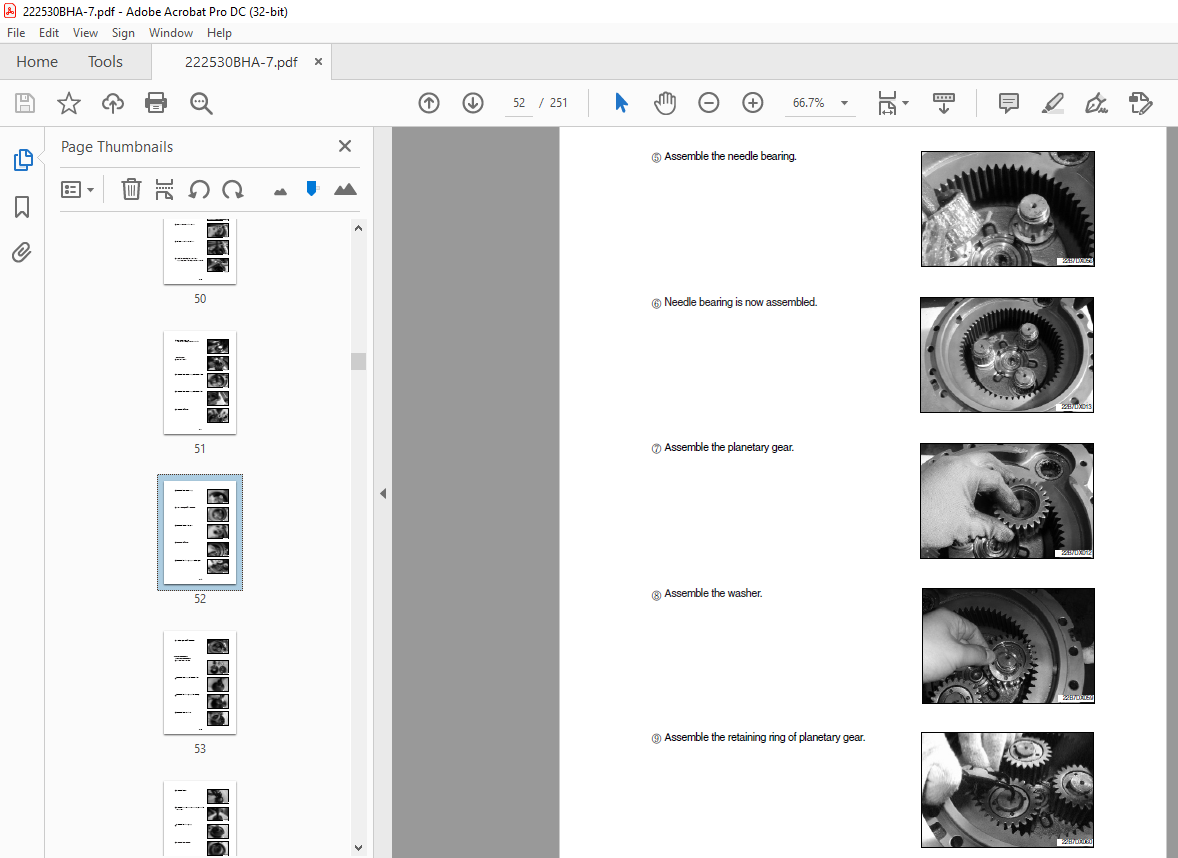Viewport: 1178px width, 858px height.
Task: Click 'Needle bearing is now assembled.' text
Action: point(741,302)
